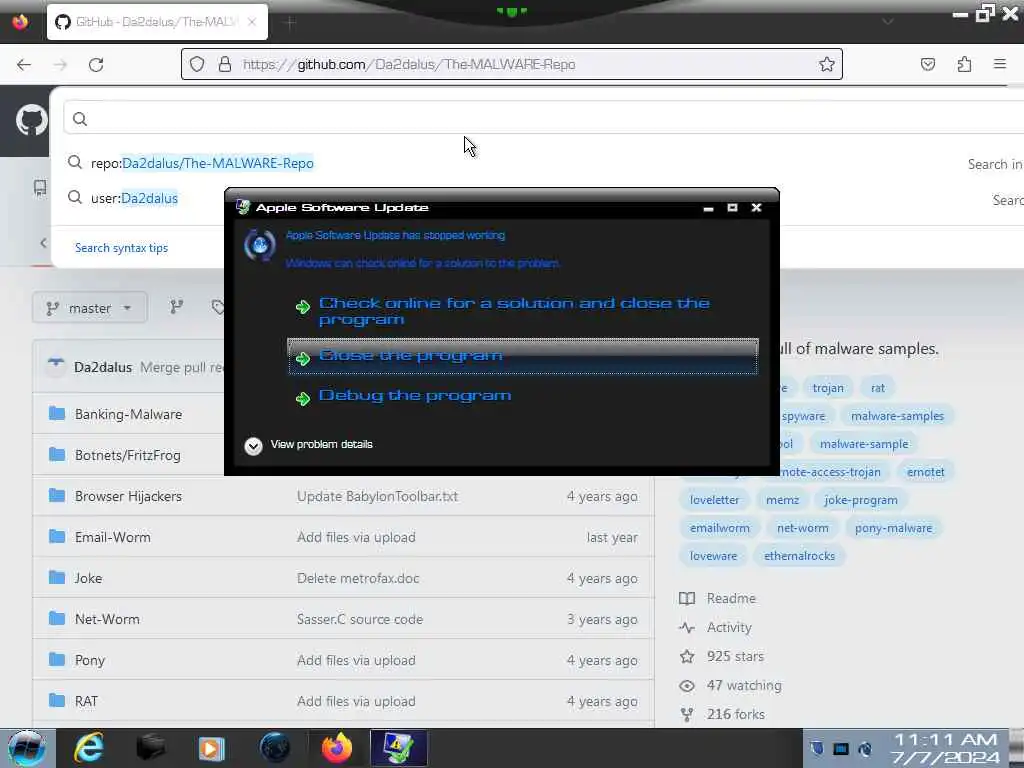Image resolution: width=1024 pixels, height=768 pixels.
Task: Click the padlock site security icon
Action: (x=225, y=64)
